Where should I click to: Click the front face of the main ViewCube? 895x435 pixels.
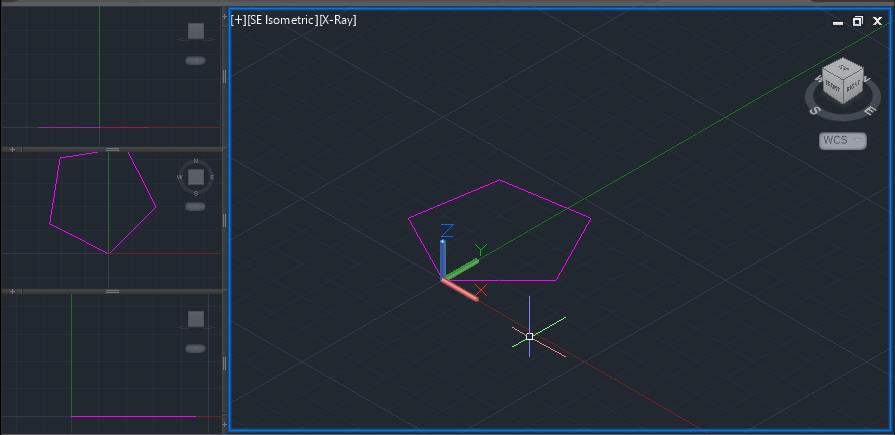(833, 88)
